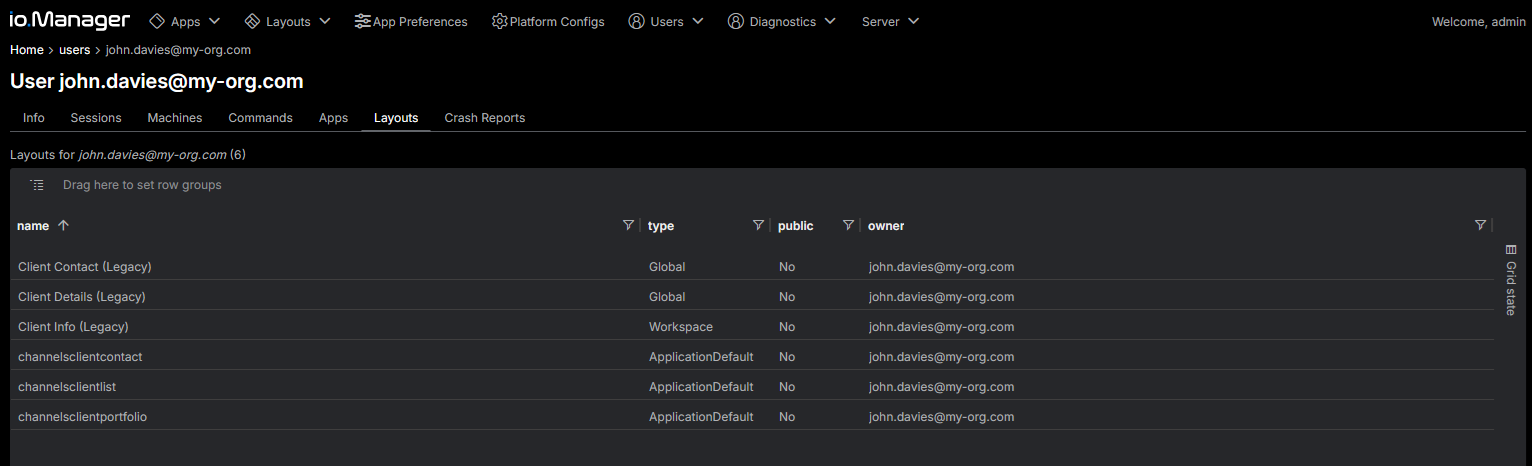Expand the Layouts menu chevron
This screenshot has width=1532, height=466.
click(x=324, y=21)
